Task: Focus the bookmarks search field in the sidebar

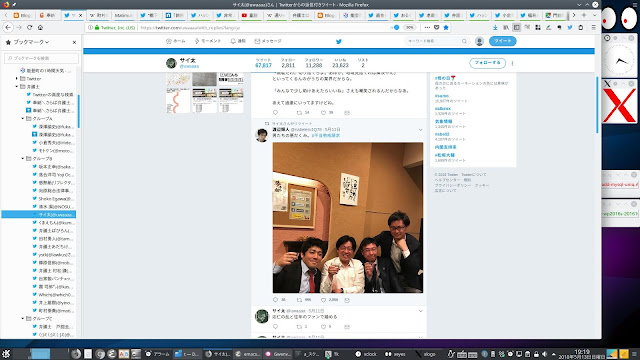Action: (41, 58)
